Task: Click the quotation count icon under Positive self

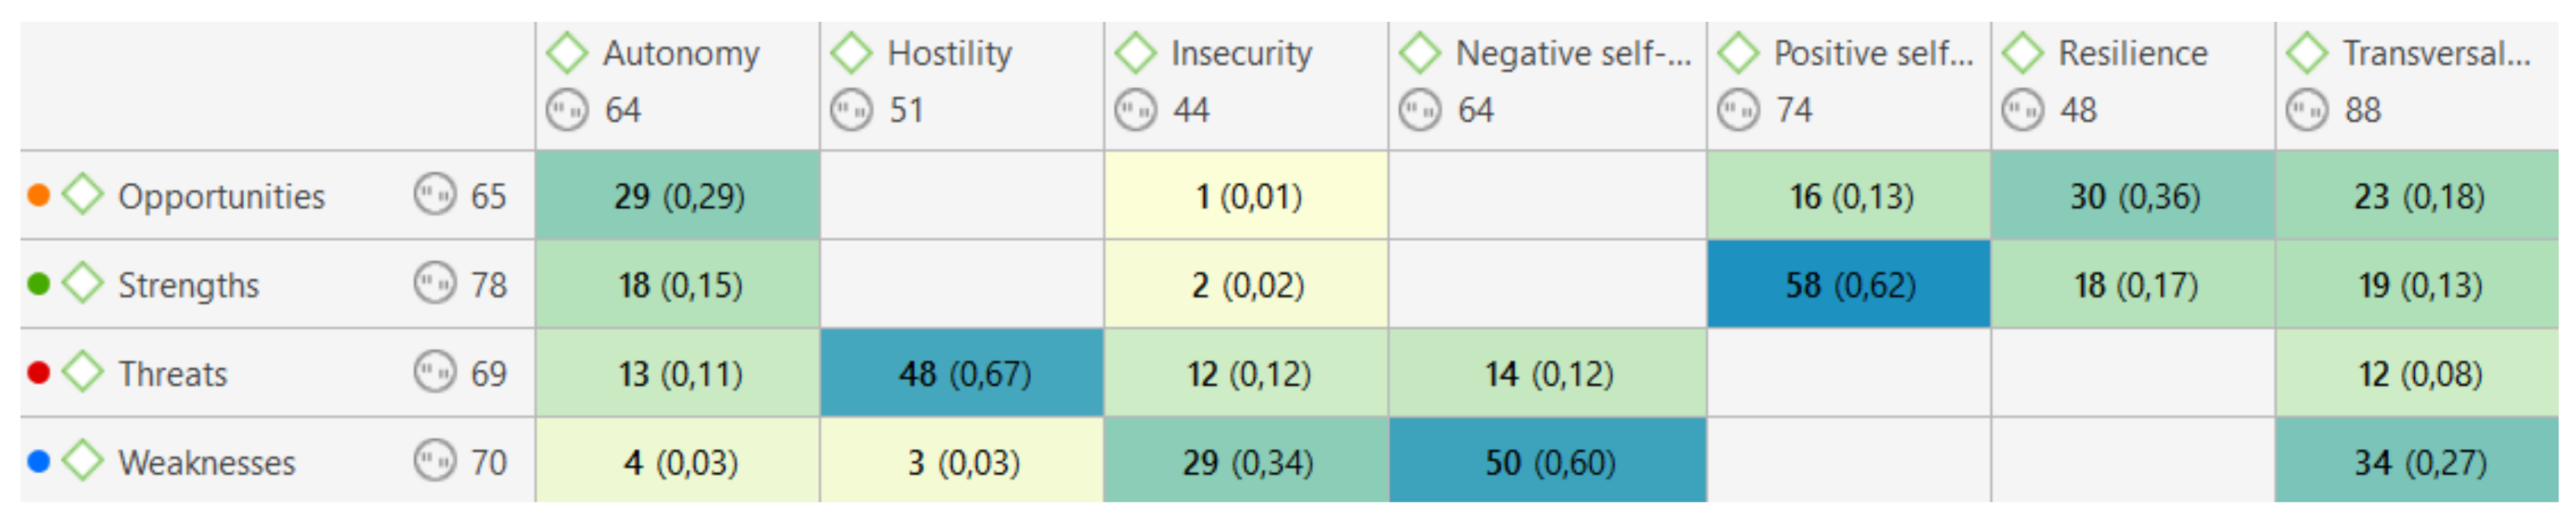Action: click(1738, 110)
